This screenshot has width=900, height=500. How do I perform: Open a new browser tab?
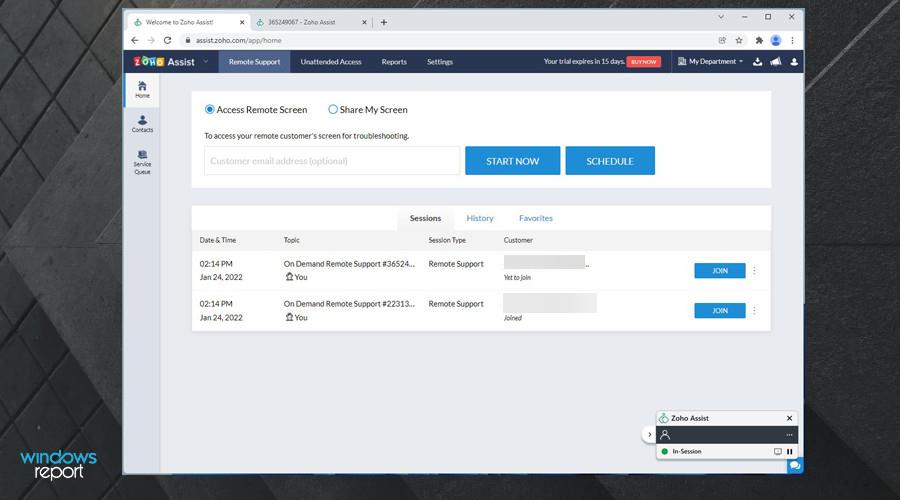[383, 22]
